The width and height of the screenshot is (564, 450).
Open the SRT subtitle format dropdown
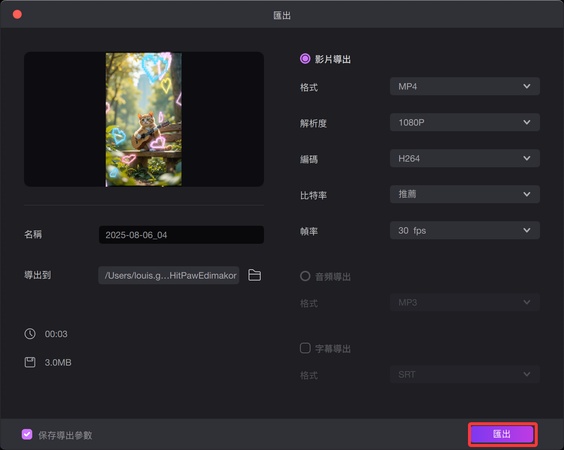click(x=465, y=374)
